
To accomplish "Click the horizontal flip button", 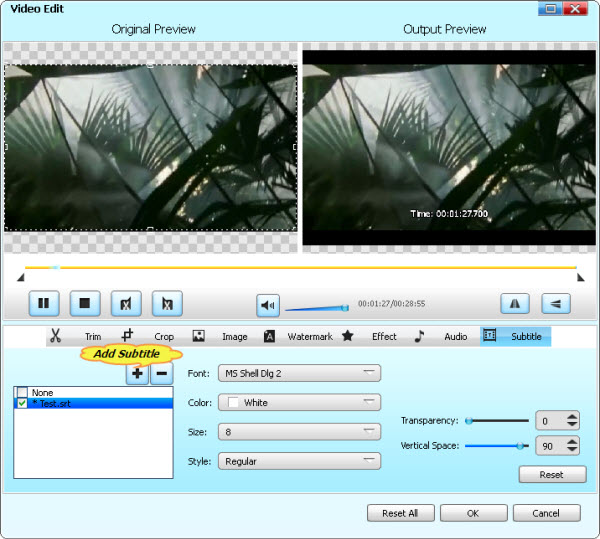I will point(515,303).
